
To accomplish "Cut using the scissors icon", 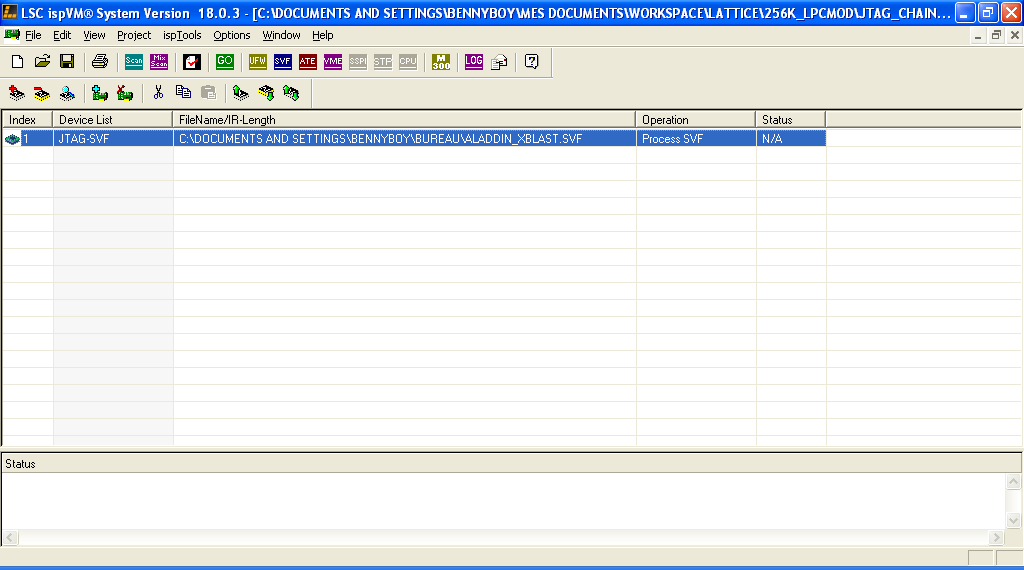I will click(x=158, y=93).
